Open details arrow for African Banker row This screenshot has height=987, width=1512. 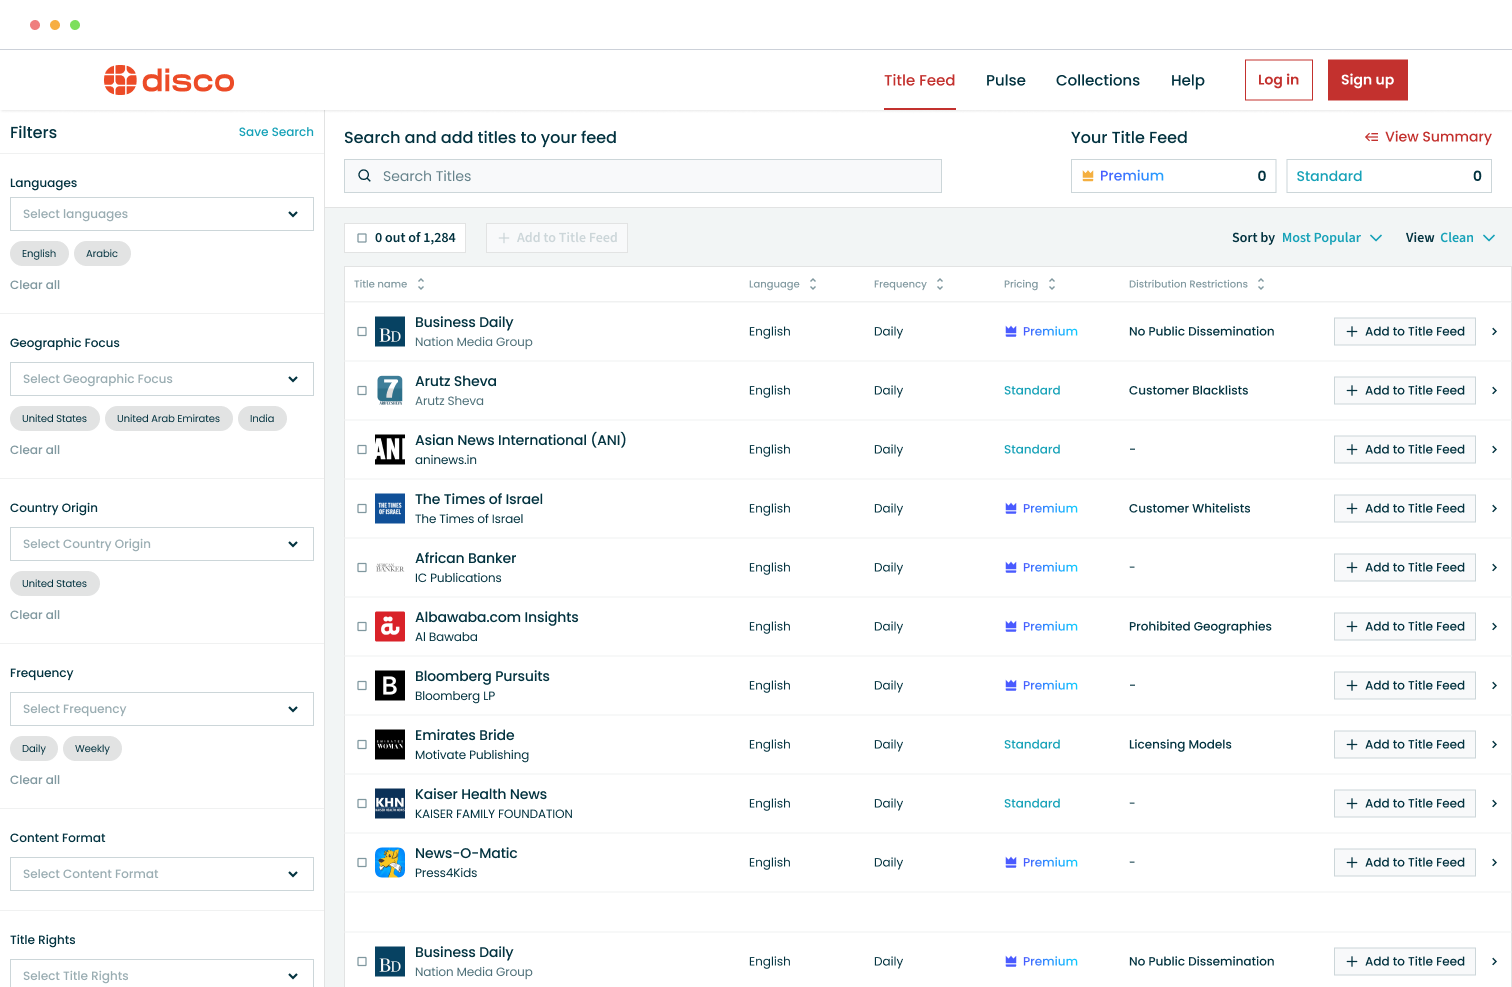tap(1495, 568)
